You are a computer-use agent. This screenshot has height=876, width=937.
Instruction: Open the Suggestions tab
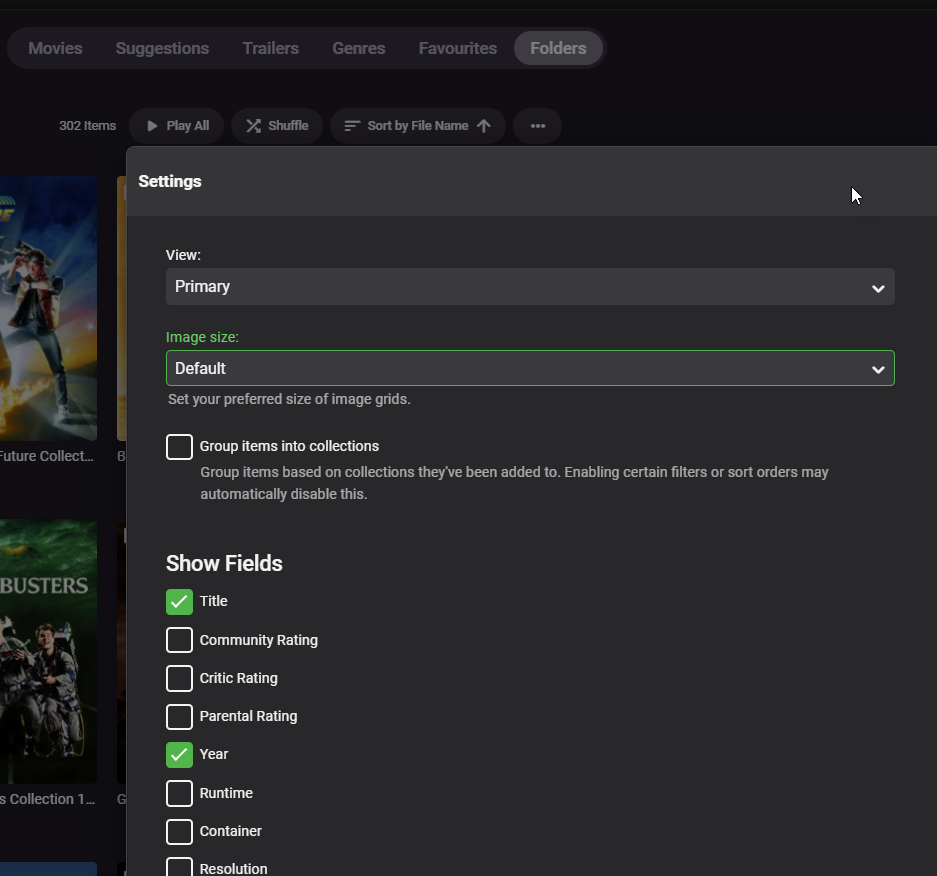tap(162, 48)
